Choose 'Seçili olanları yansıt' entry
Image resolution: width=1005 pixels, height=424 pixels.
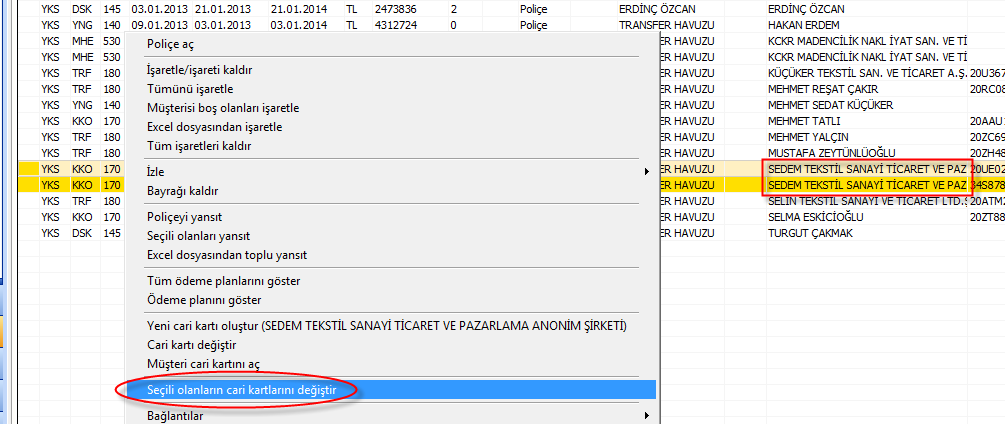[x=198, y=236]
